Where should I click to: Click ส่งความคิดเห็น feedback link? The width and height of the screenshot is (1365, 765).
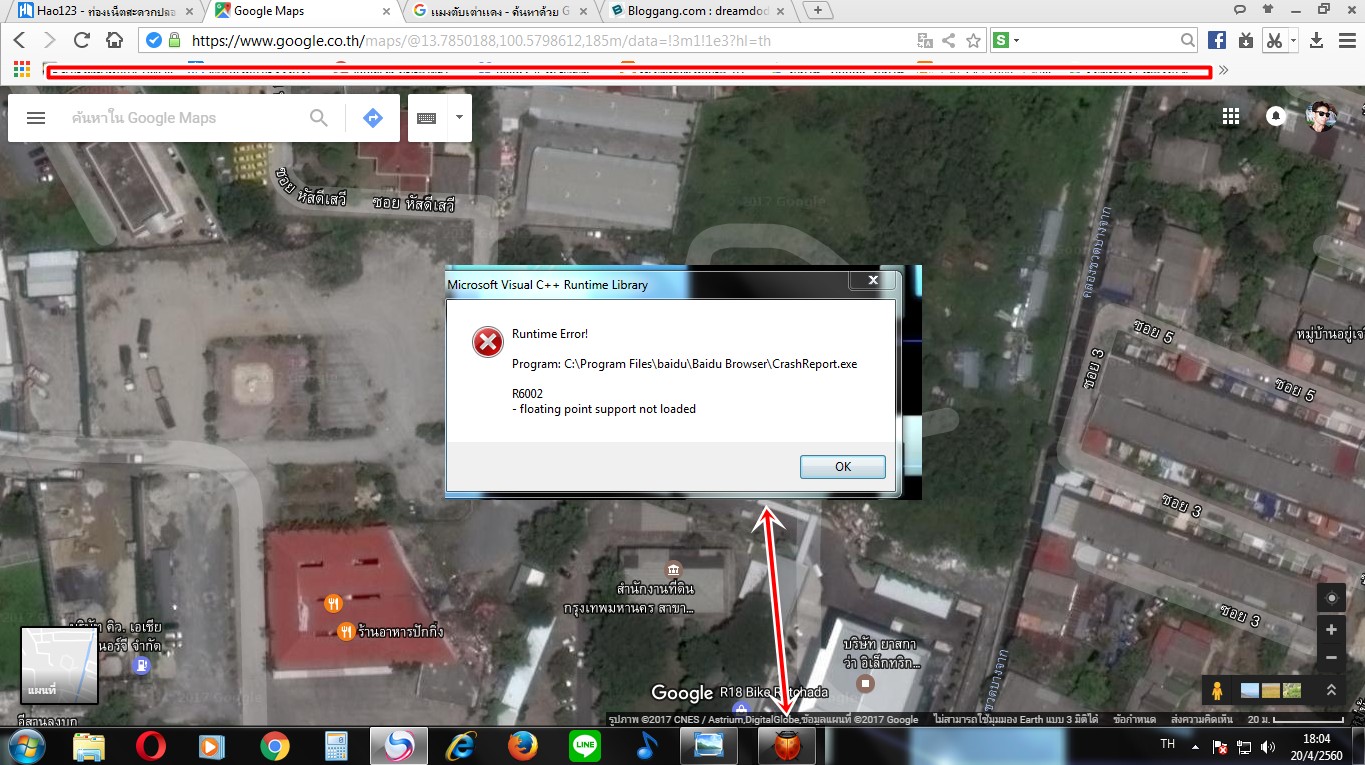click(x=1202, y=719)
